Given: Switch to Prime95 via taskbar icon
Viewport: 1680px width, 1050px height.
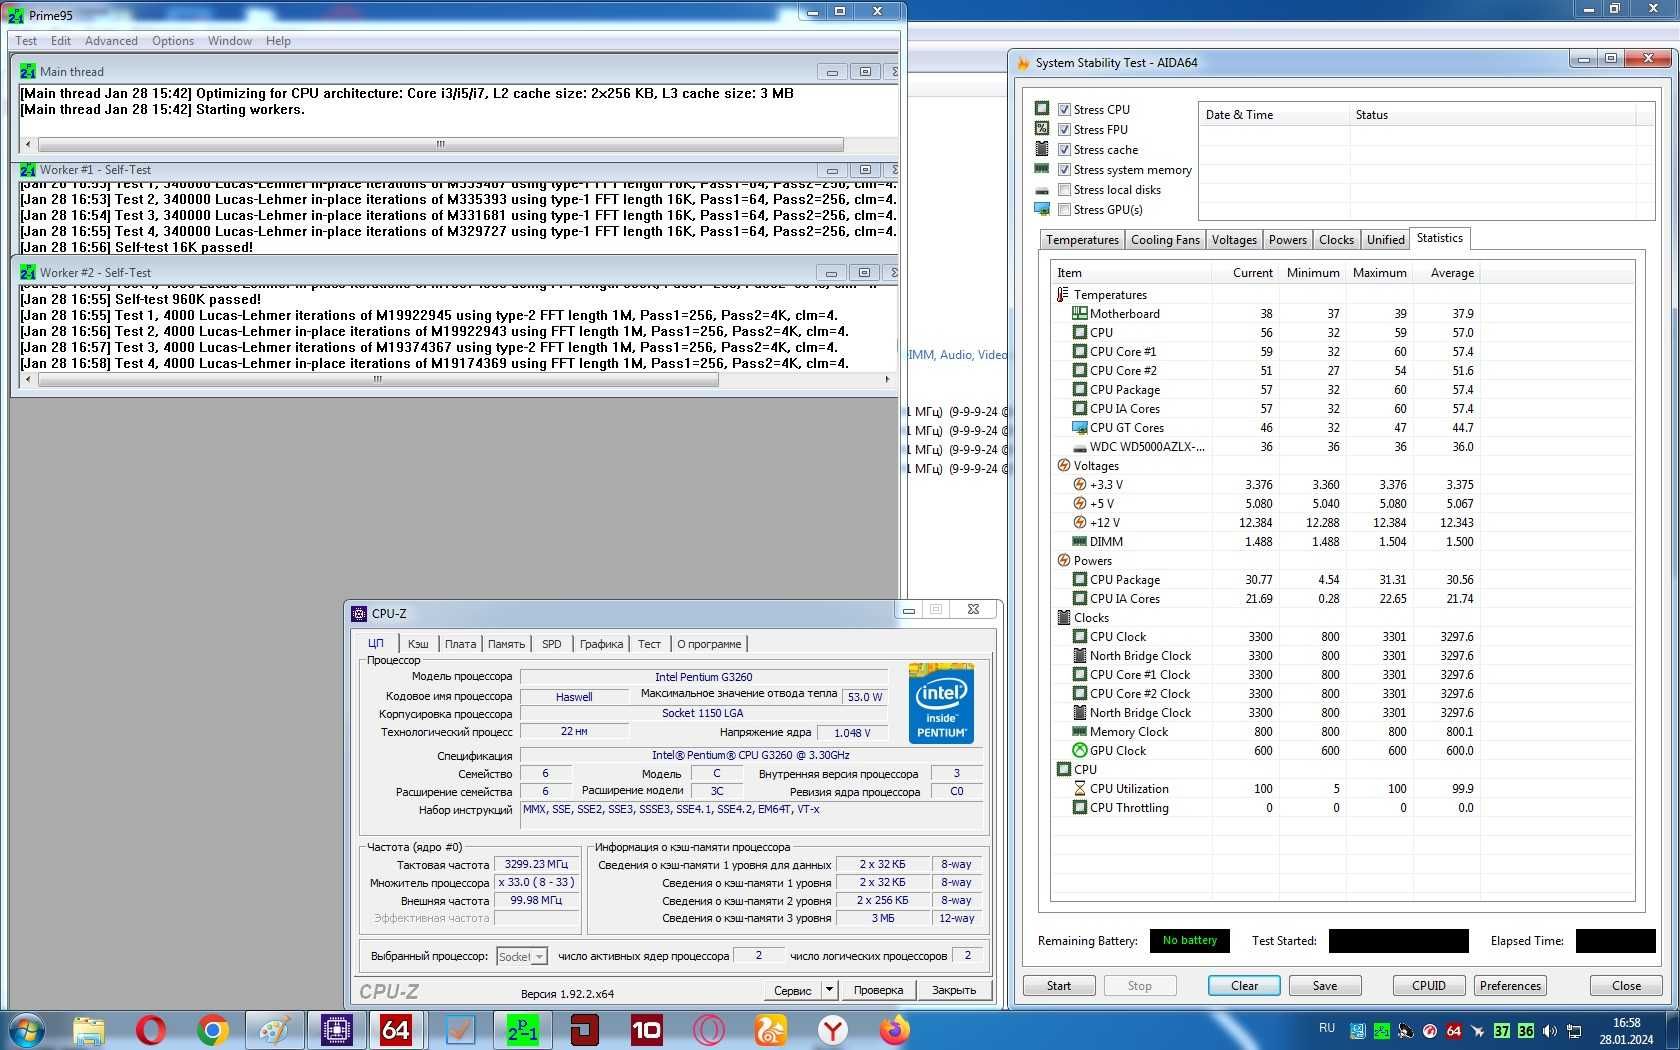Looking at the screenshot, I should [x=522, y=1029].
